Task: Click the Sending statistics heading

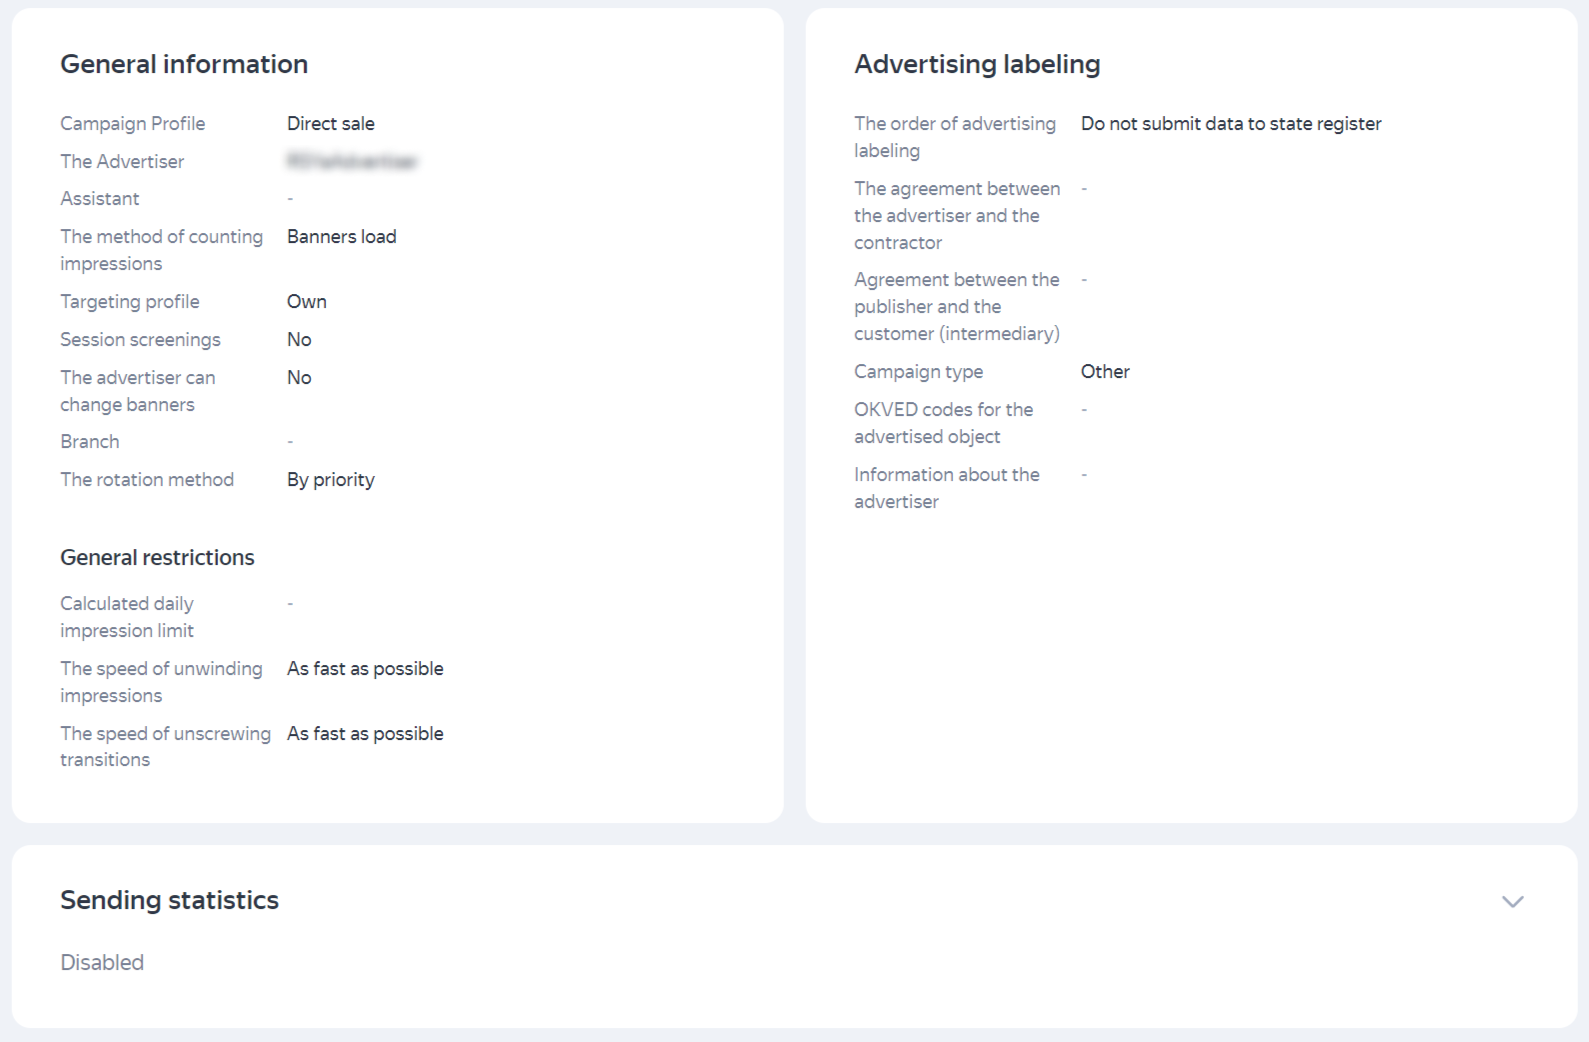Action: pos(169,900)
